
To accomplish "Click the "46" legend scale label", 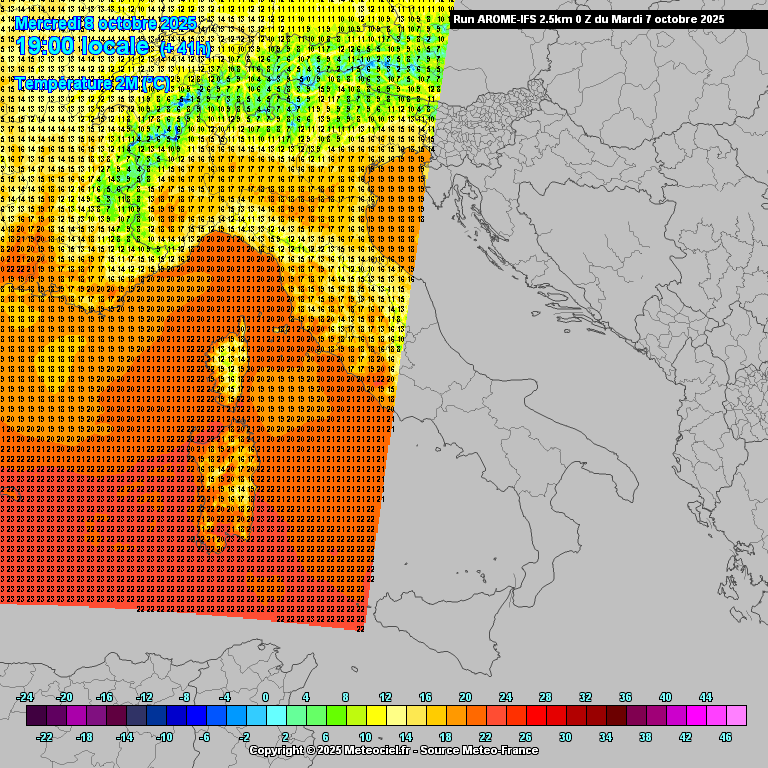I will click(x=725, y=737).
